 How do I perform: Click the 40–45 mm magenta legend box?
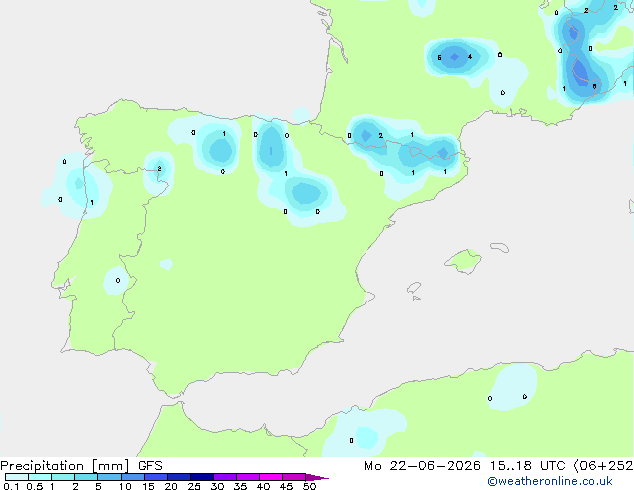click(x=271, y=477)
